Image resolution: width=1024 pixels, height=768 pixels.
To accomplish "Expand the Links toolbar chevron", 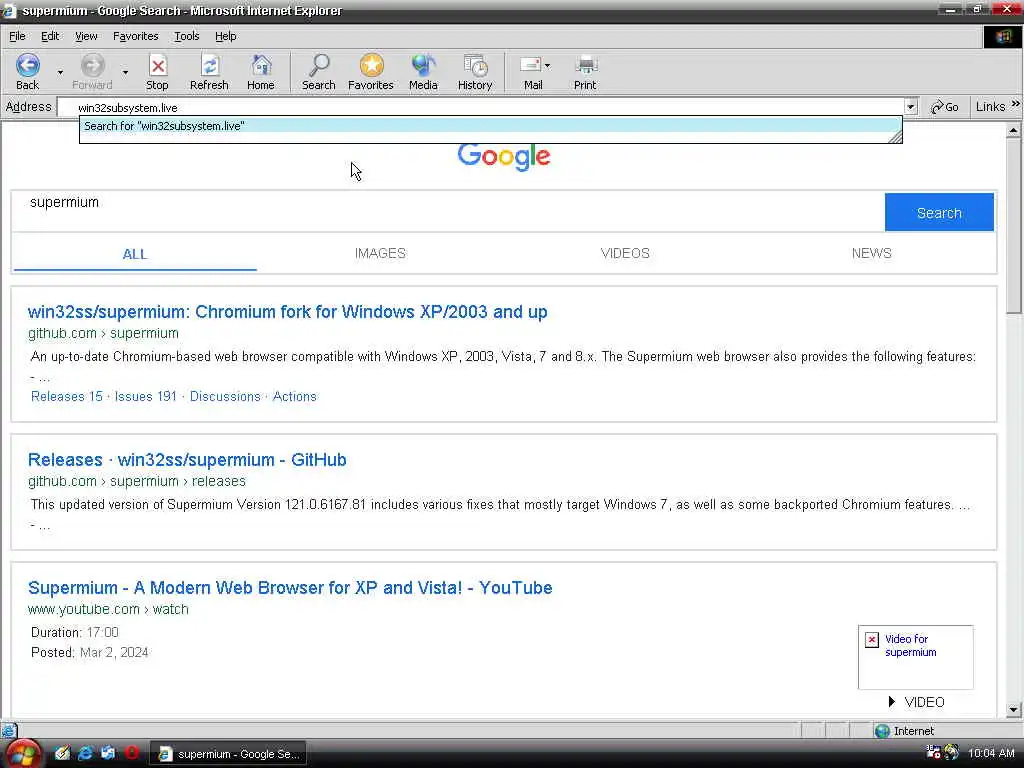I will click(1016, 104).
